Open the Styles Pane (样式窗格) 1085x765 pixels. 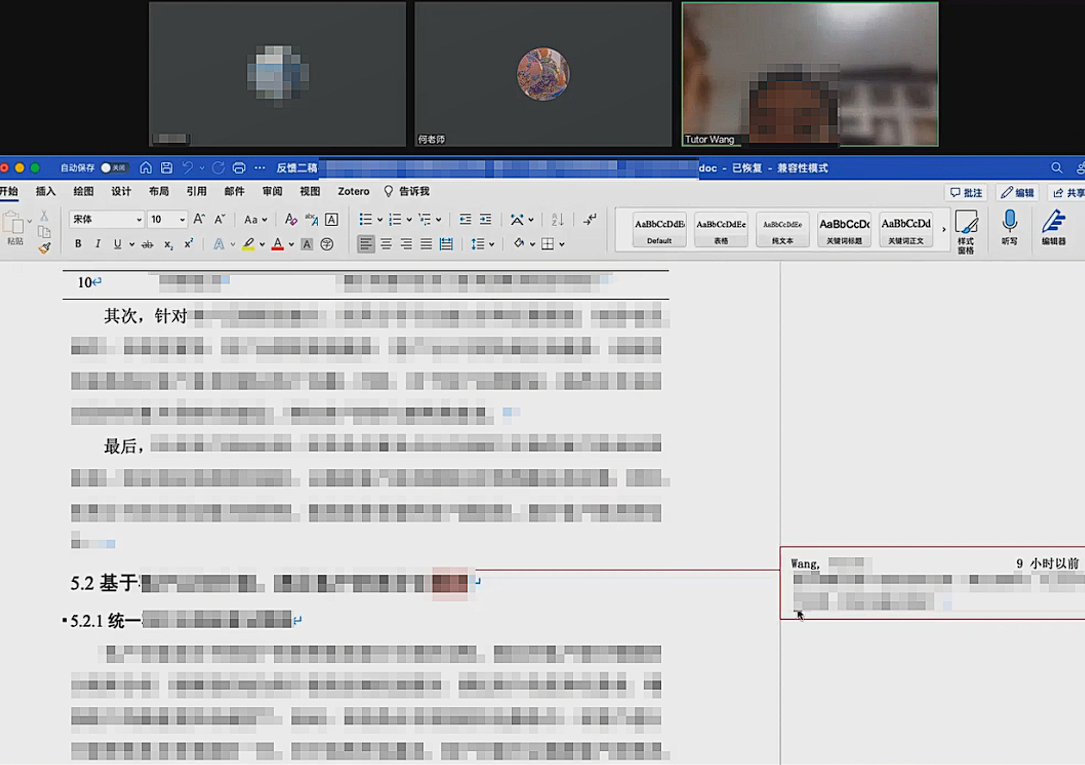pyautogui.click(x=966, y=230)
